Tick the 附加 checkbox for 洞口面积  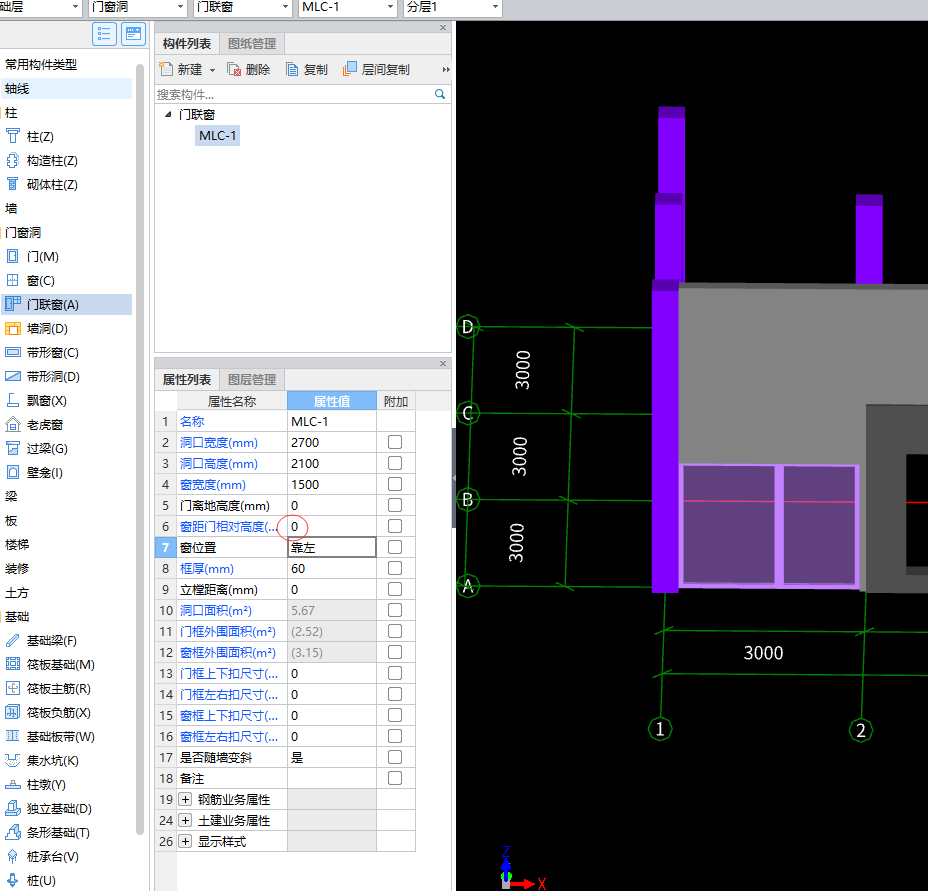click(x=395, y=610)
